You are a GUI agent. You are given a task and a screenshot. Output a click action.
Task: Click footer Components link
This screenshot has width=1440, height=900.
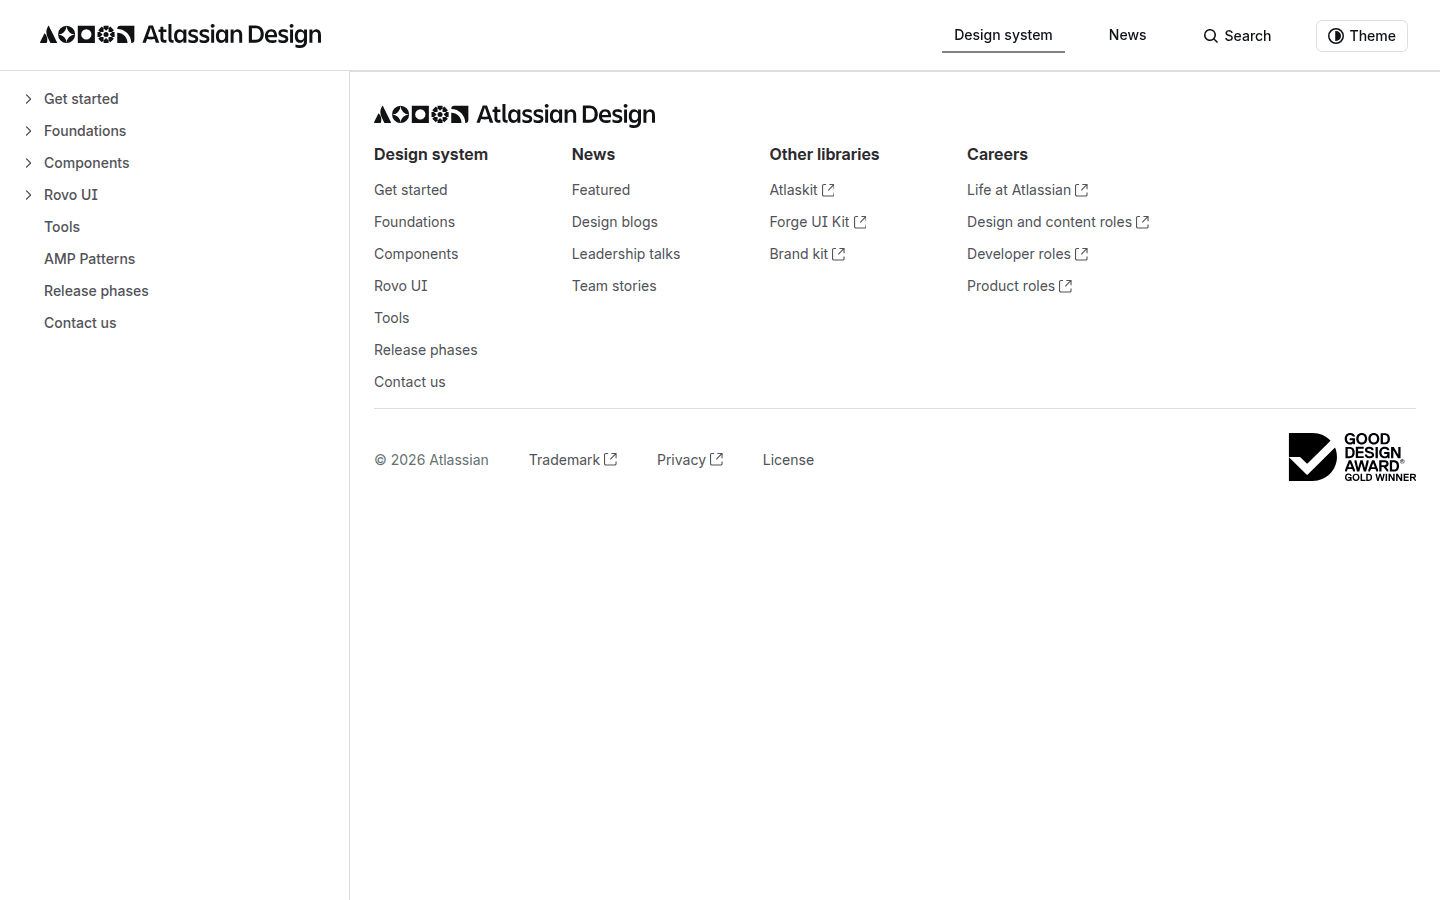pos(416,254)
